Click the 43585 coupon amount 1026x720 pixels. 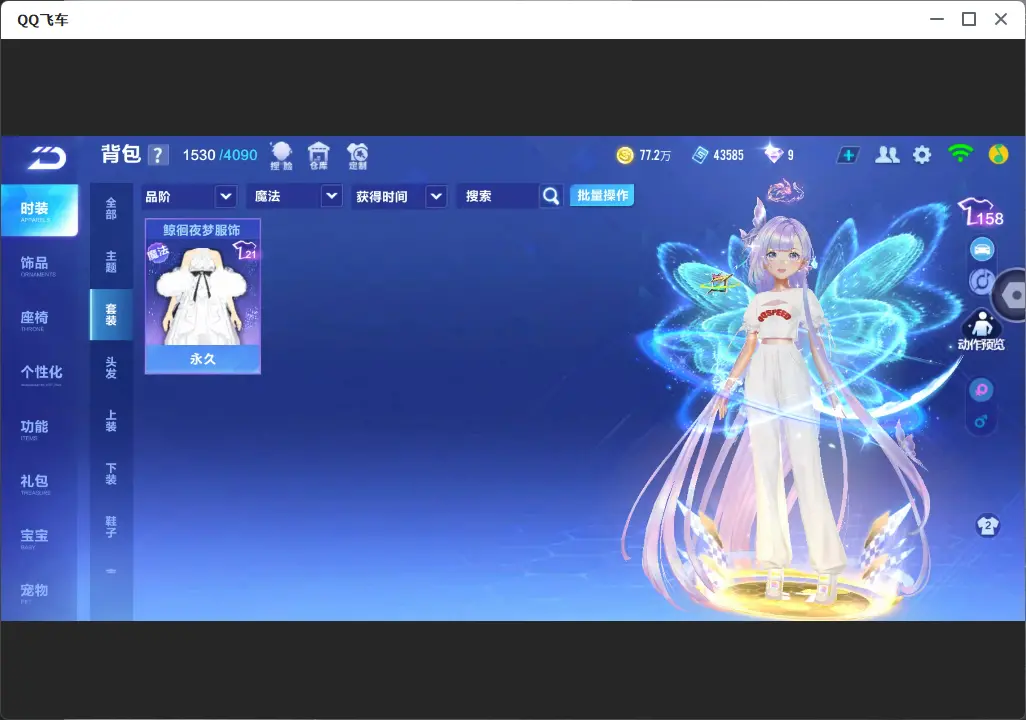[728, 155]
